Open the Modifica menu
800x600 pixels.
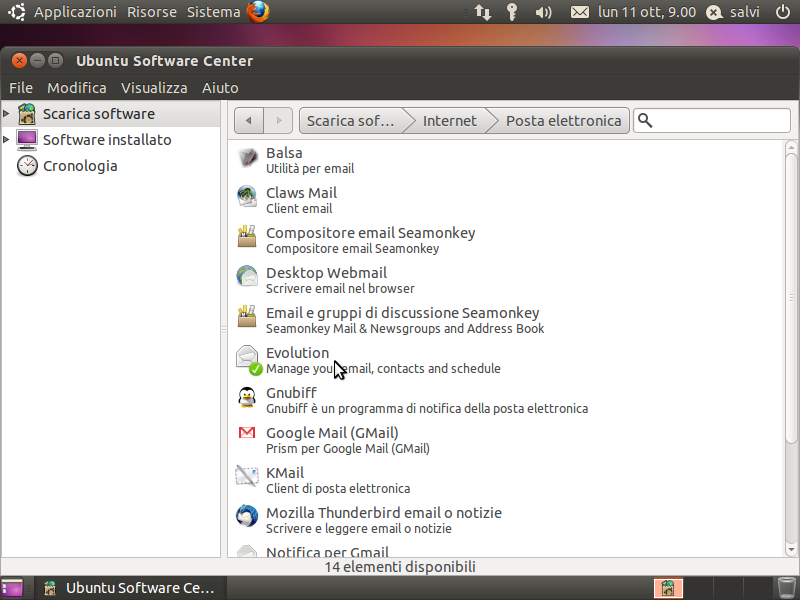tap(77, 88)
